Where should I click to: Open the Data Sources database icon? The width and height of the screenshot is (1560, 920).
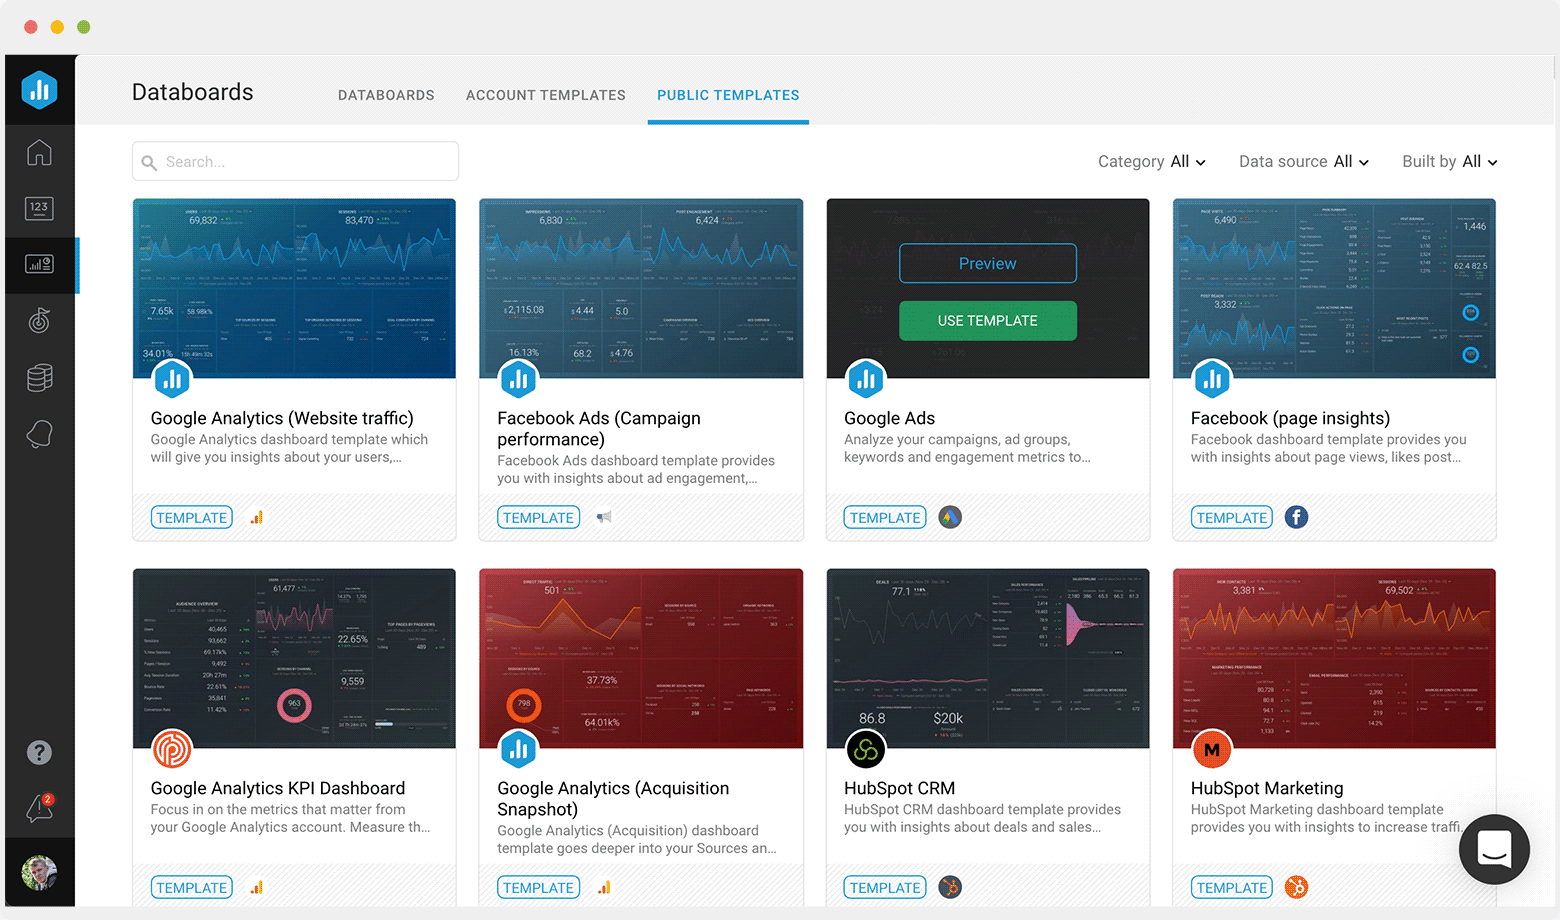point(39,378)
